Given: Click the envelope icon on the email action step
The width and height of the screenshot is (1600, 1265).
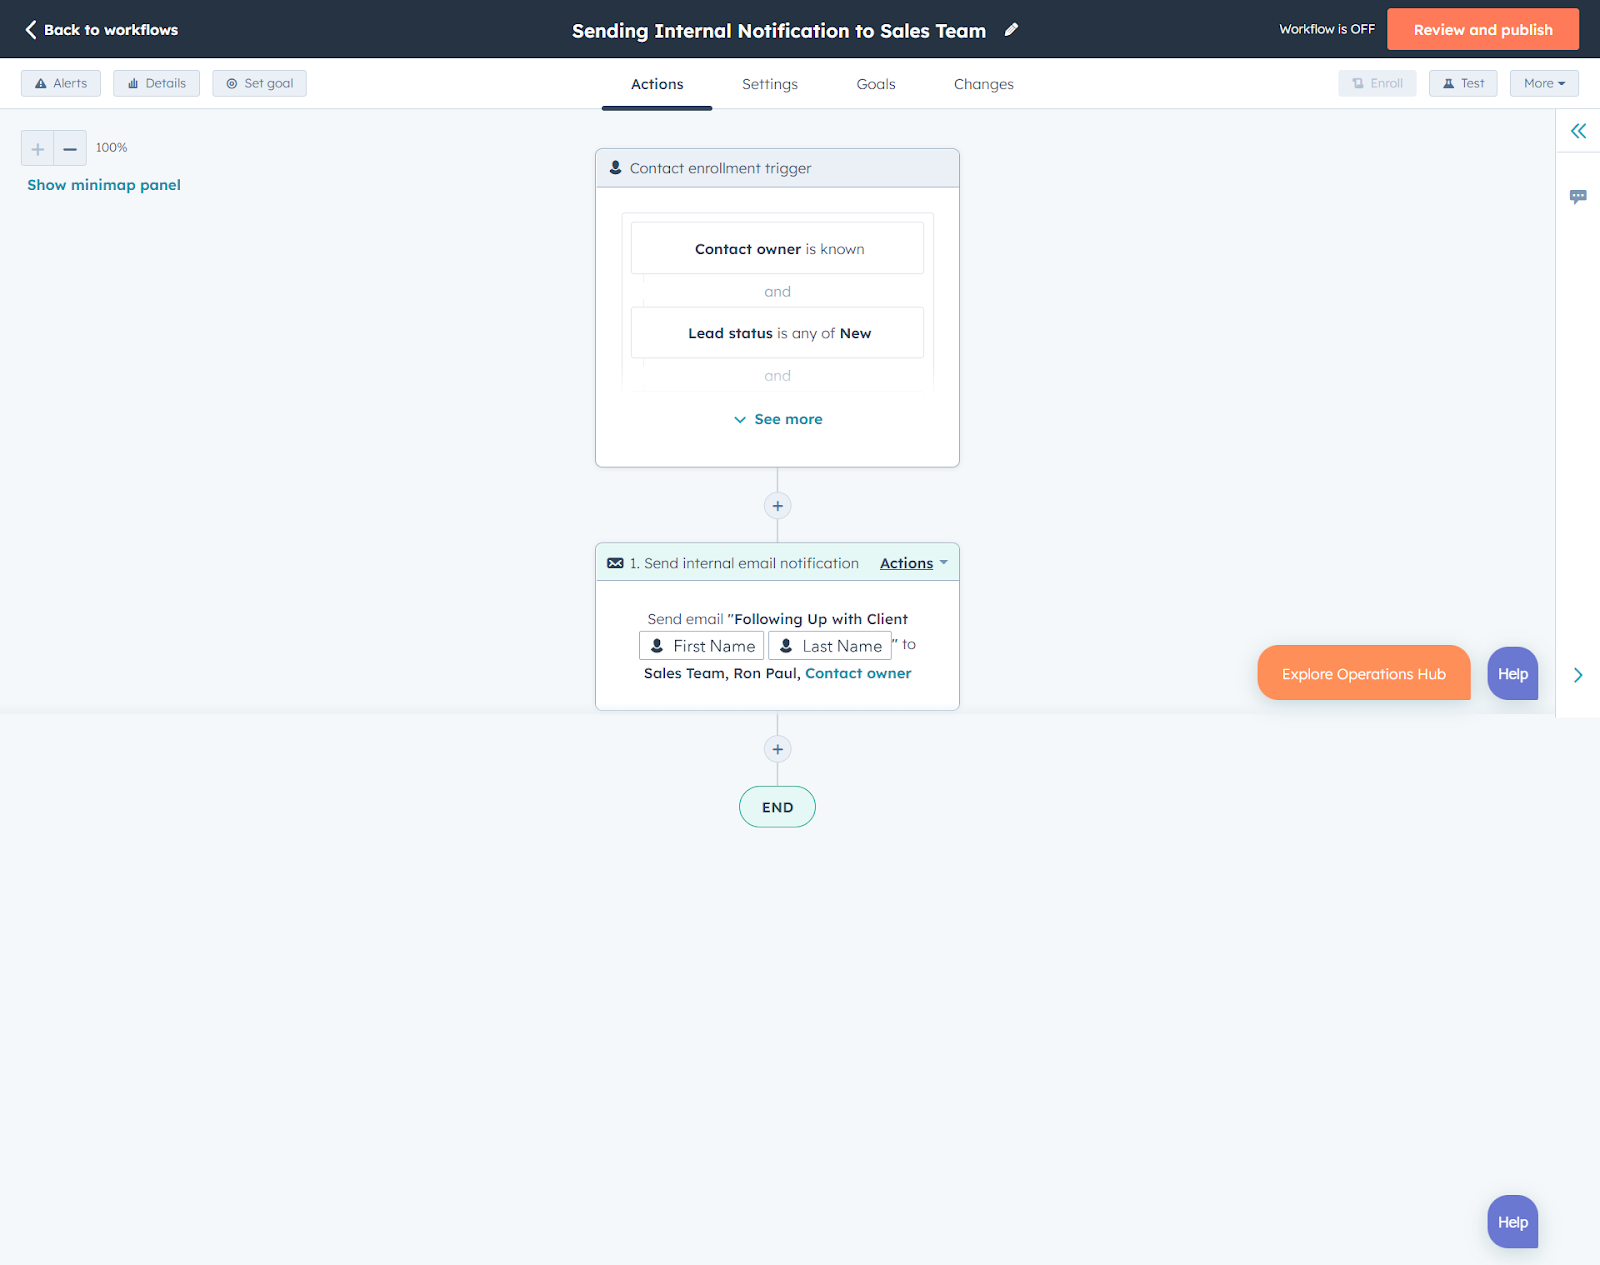Looking at the screenshot, I should (614, 562).
